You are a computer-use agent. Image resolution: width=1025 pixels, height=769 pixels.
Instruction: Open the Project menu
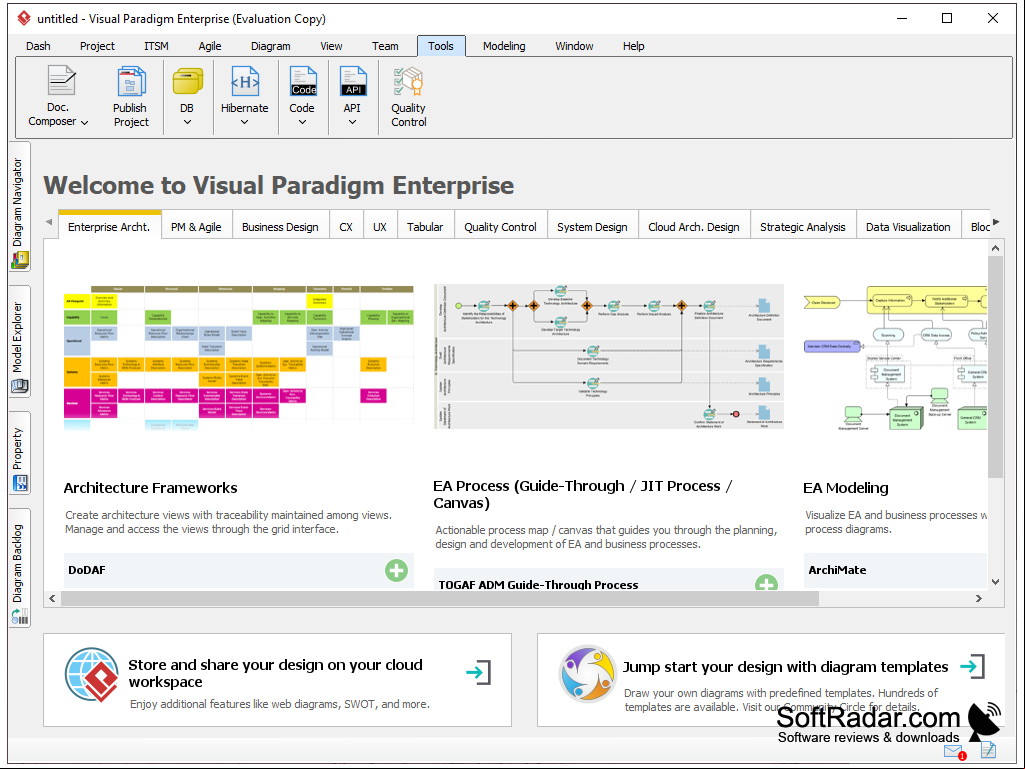97,46
